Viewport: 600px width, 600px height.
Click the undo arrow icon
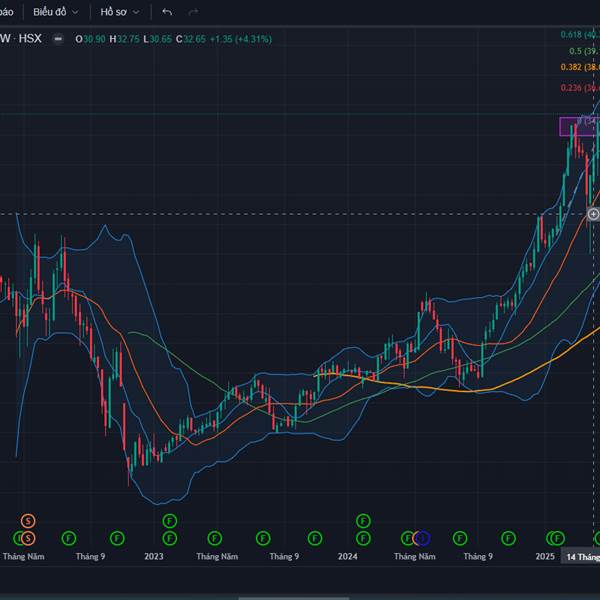point(167,12)
